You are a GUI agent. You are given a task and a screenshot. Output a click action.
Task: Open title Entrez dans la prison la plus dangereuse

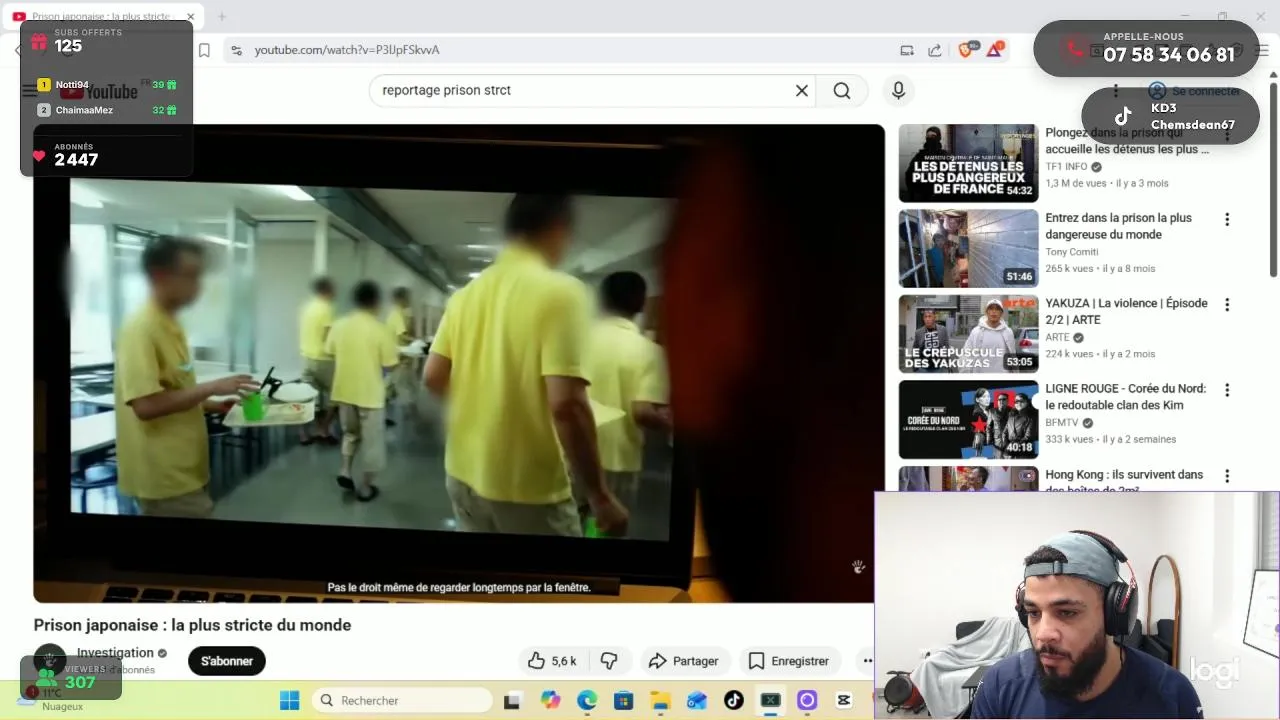click(x=1118, y=226)
